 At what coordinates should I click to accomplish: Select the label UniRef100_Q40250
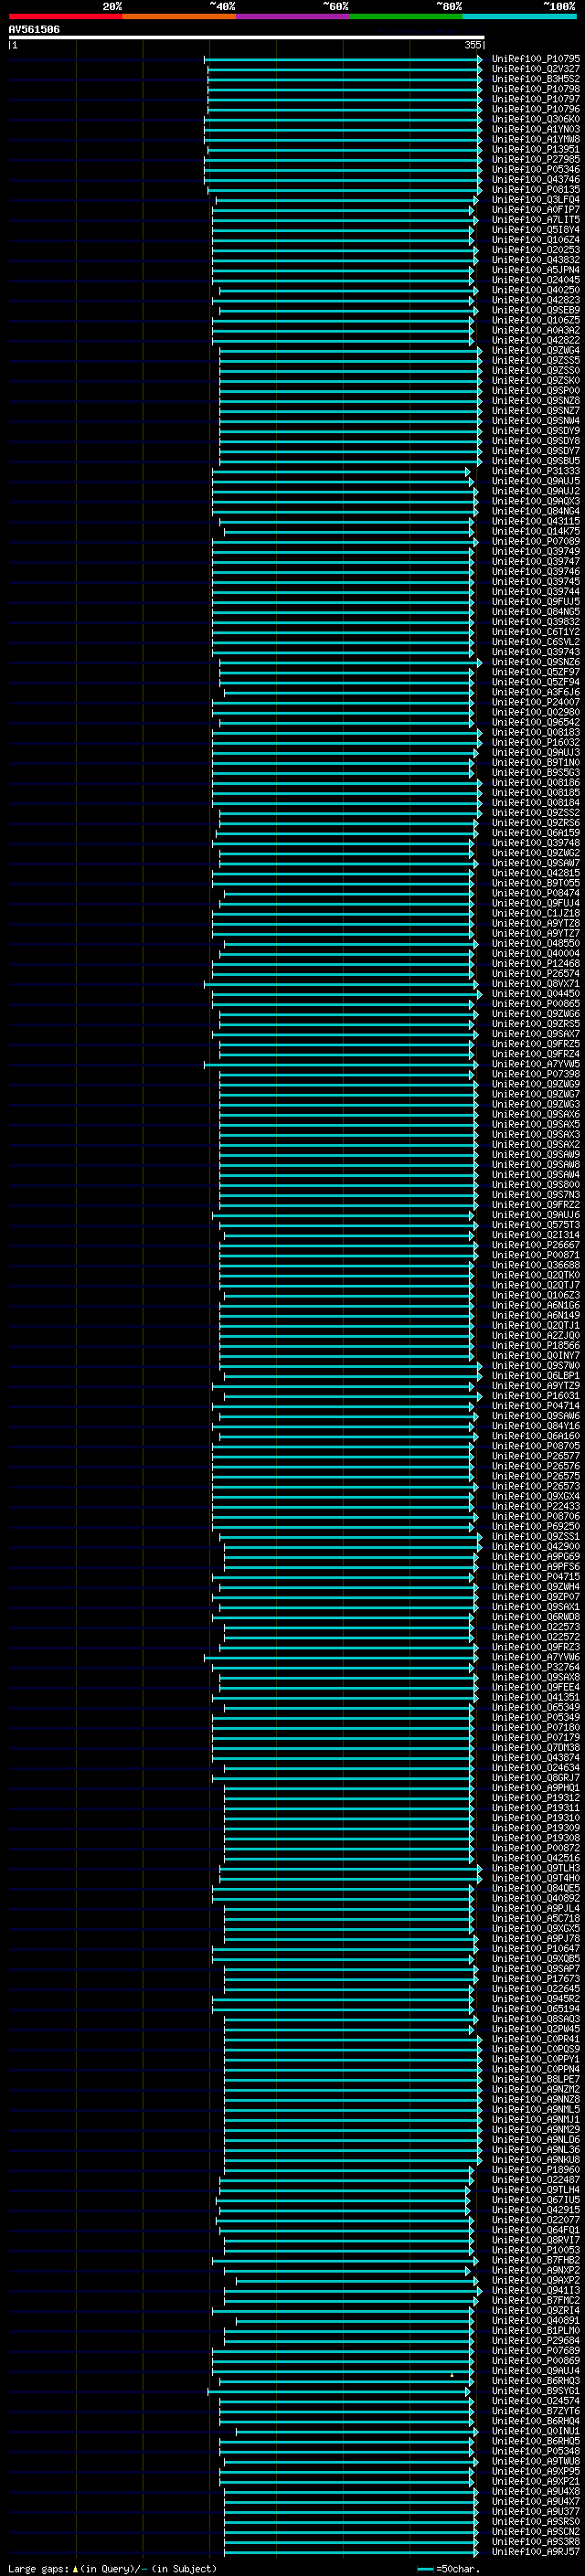(x=535, y=290)
